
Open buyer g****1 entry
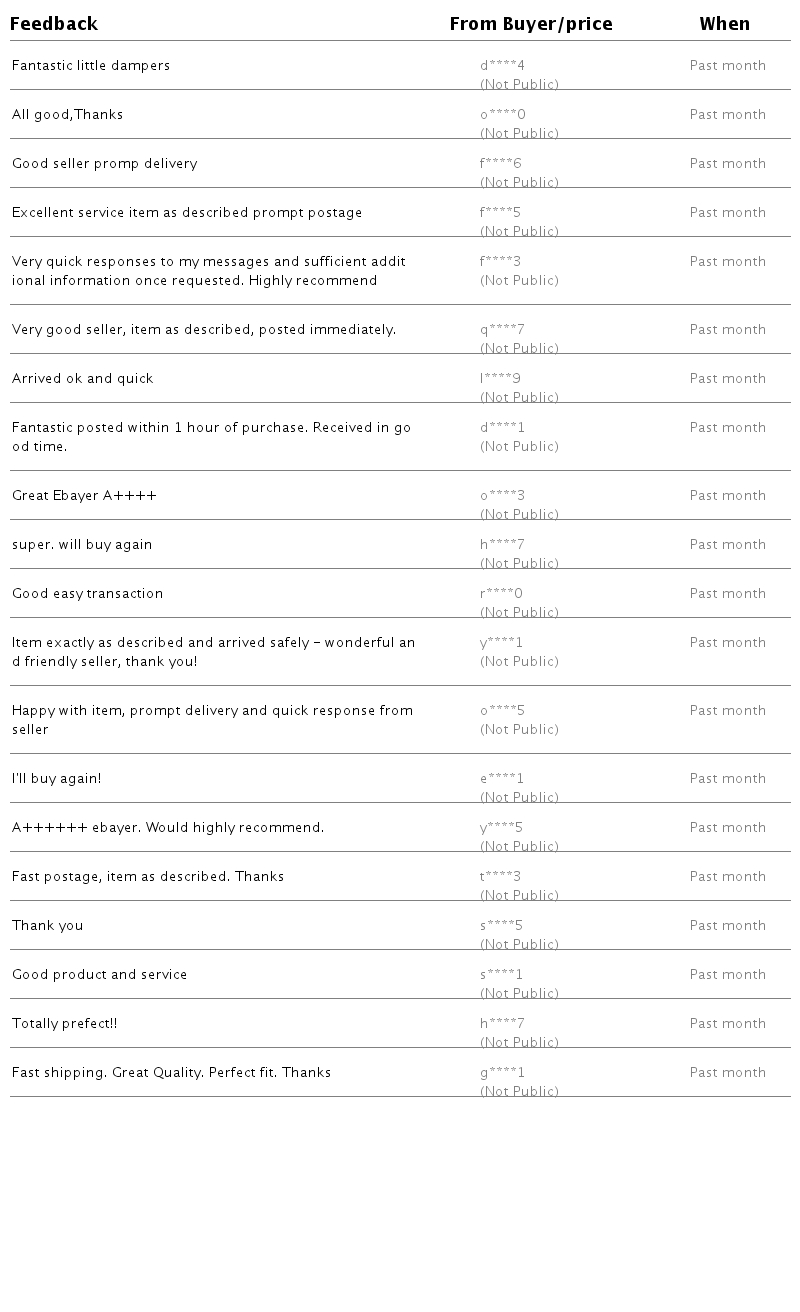click(x=502, y=1073)
